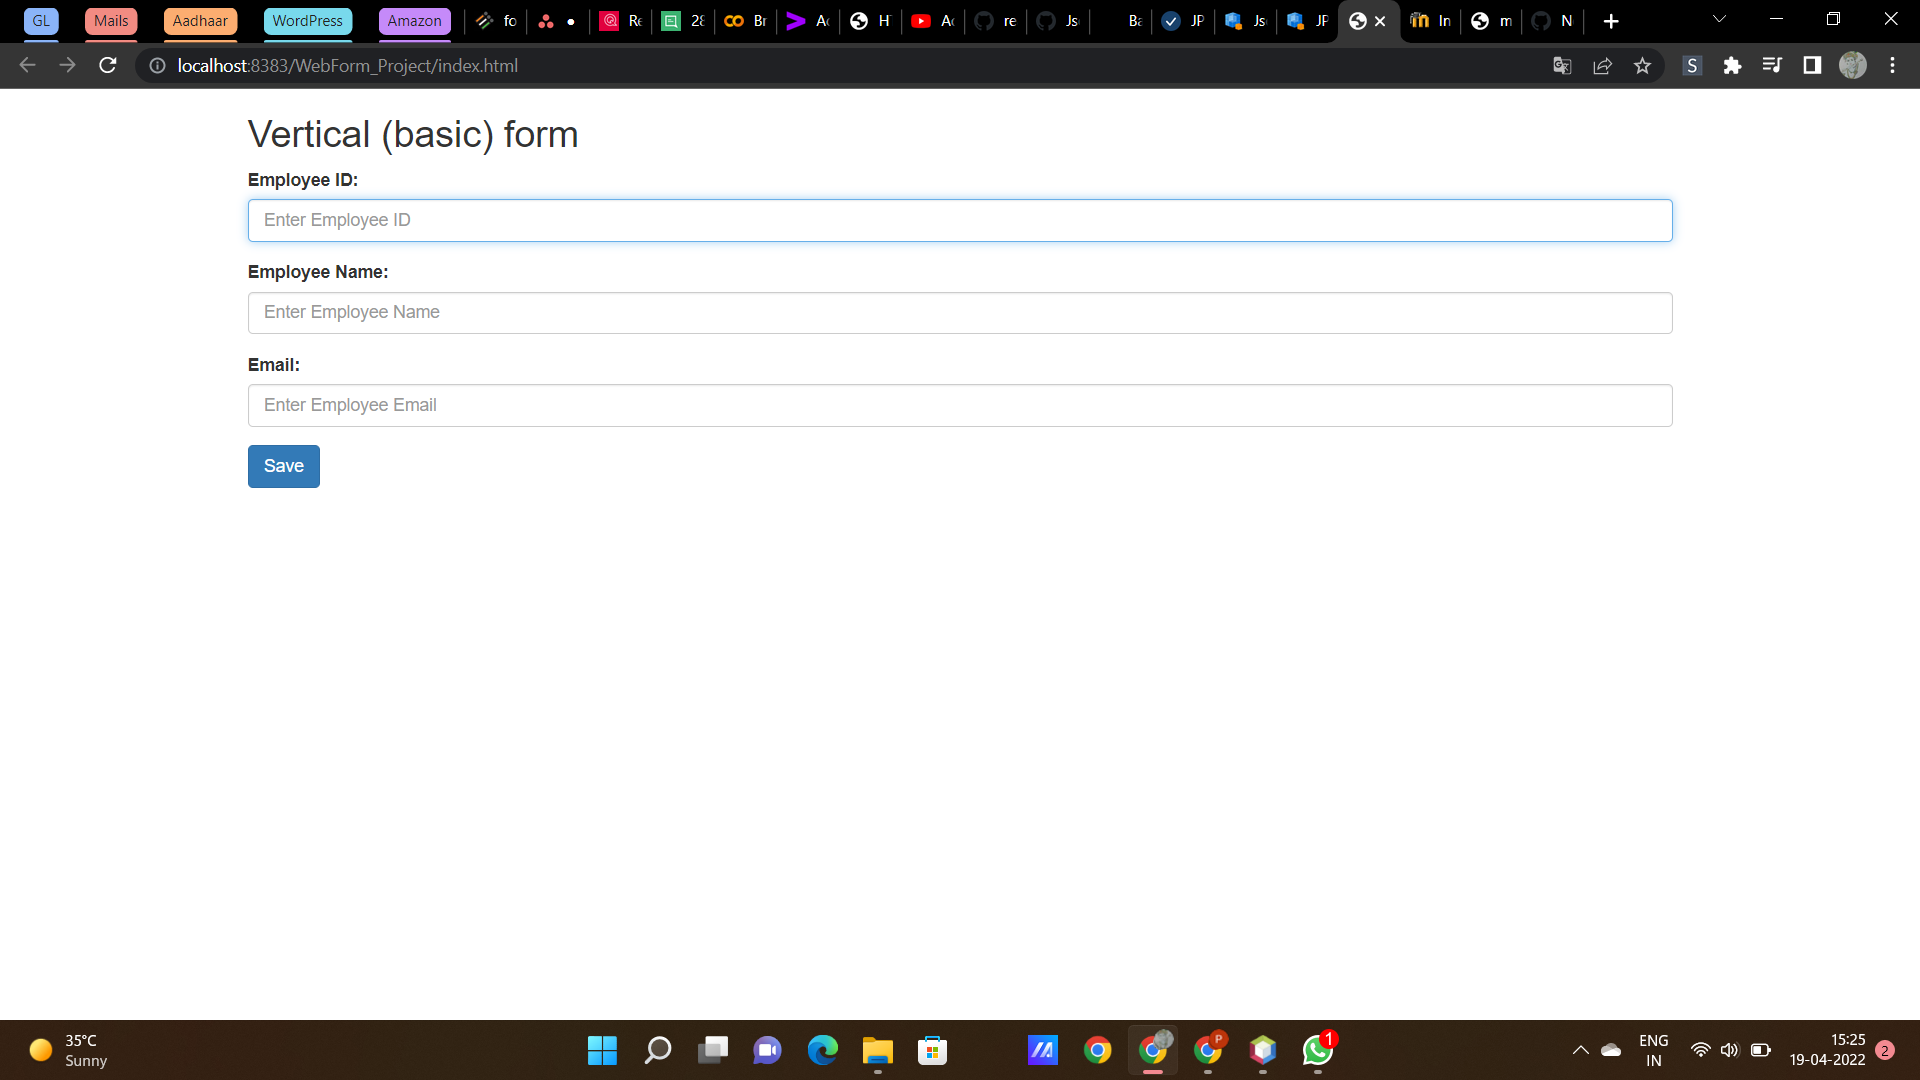This screenshot has height=1080, width=1920.
Task: Open the media controls icon in toolbar
Action: click(1773, 65)
